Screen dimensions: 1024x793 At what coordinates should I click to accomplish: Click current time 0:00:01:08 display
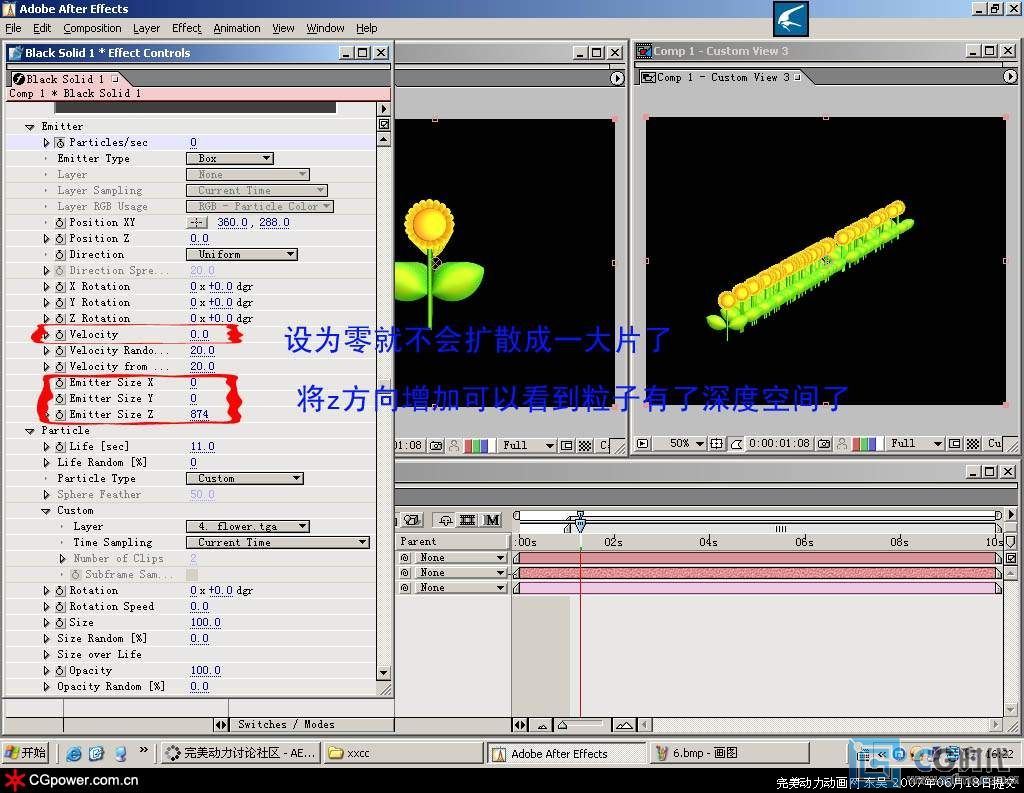[x=779, y=444]
